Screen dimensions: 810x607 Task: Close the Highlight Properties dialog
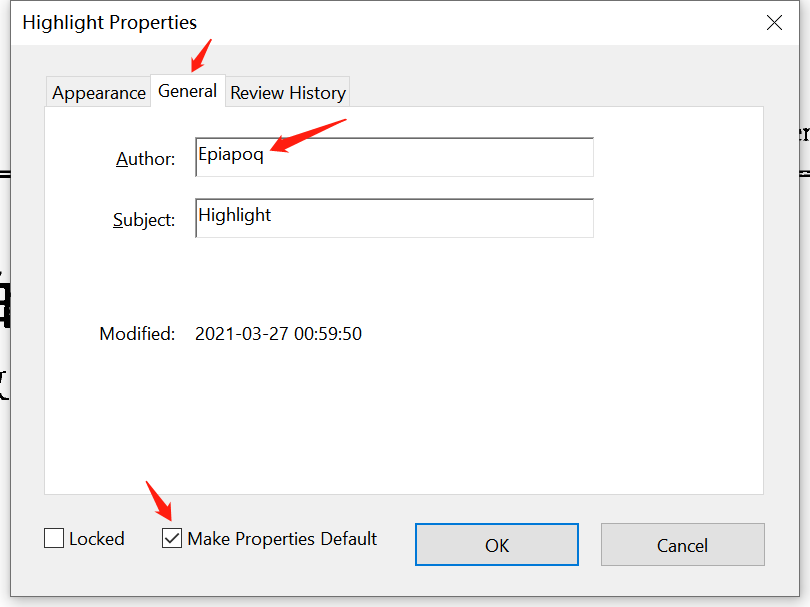click(x=774, y=22)
